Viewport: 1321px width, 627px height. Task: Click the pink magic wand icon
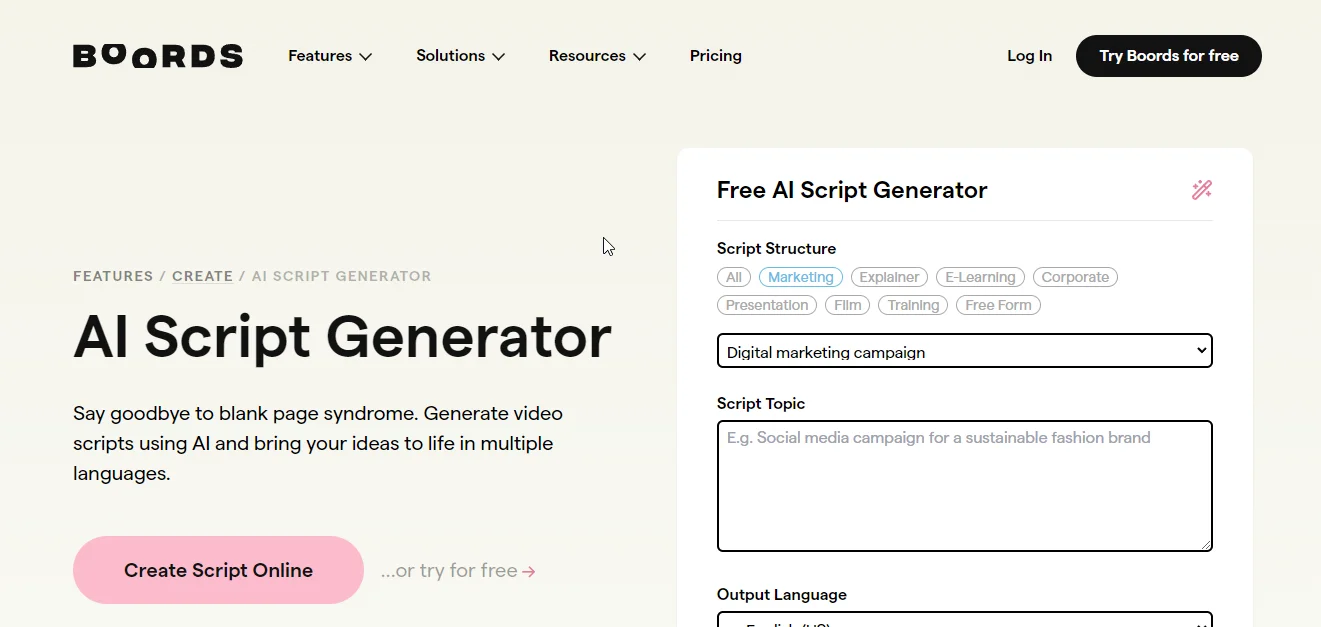pyautogui.click(x=1201, y=189)
